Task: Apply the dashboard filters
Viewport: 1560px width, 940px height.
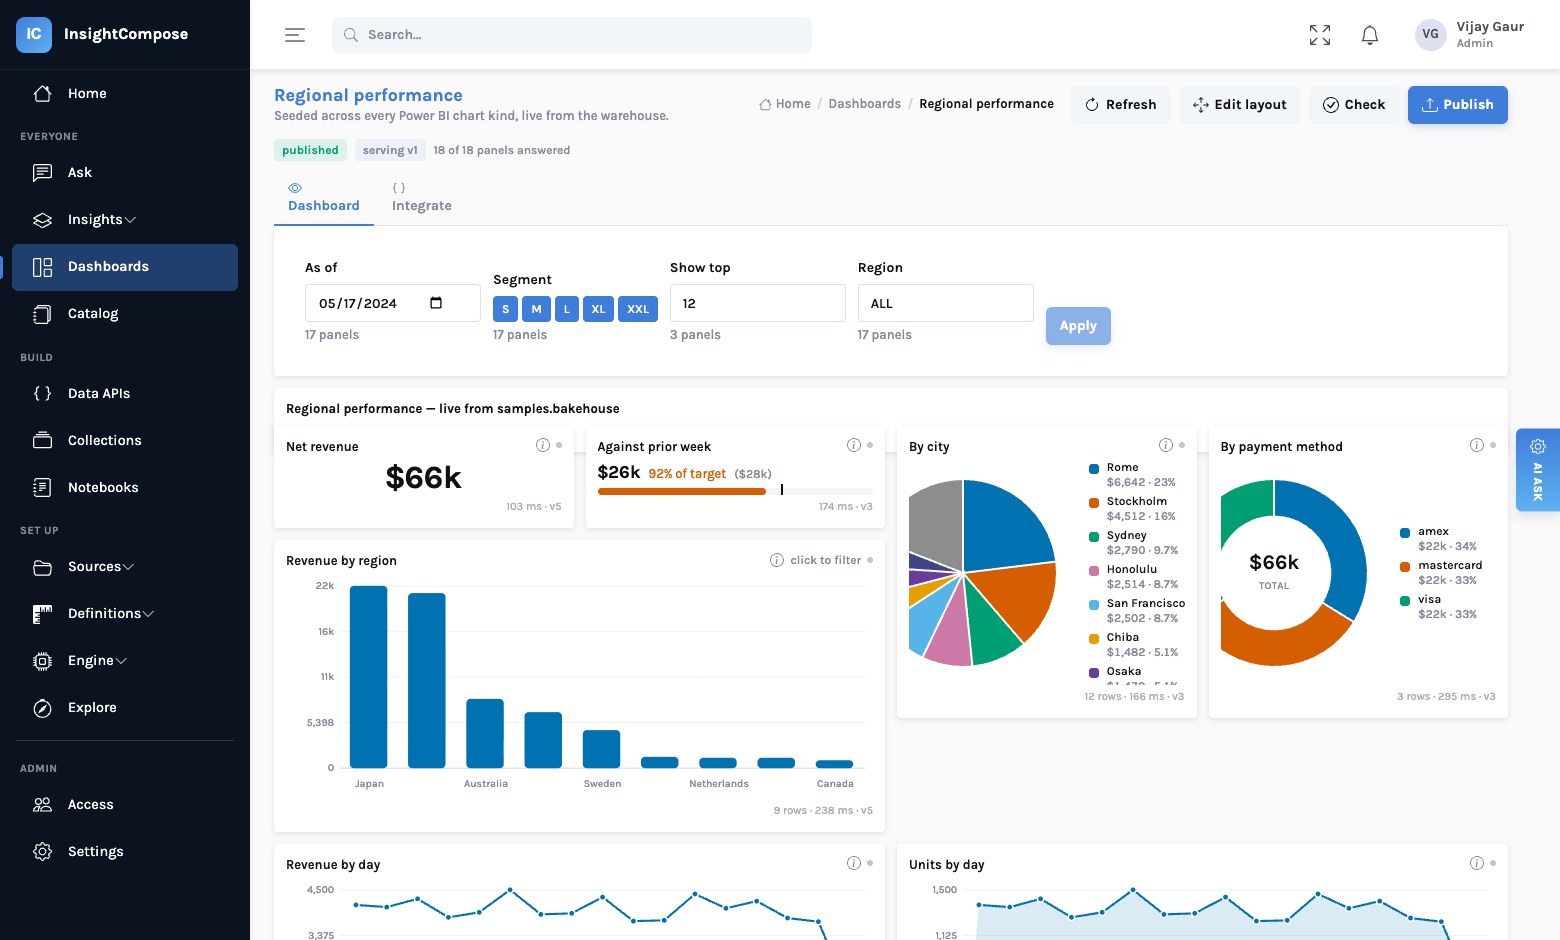Action: 1078,326
